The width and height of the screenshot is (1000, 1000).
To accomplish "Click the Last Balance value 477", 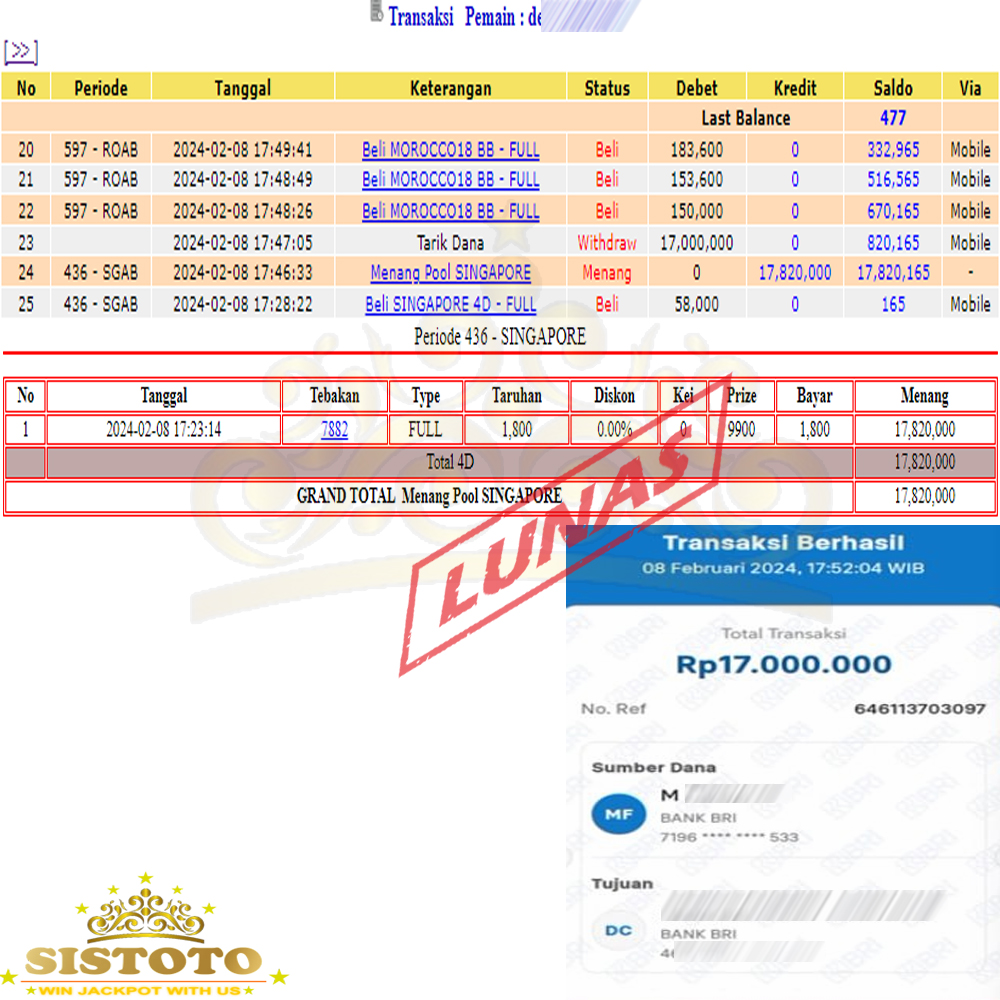I will click(x=893, y=118).
